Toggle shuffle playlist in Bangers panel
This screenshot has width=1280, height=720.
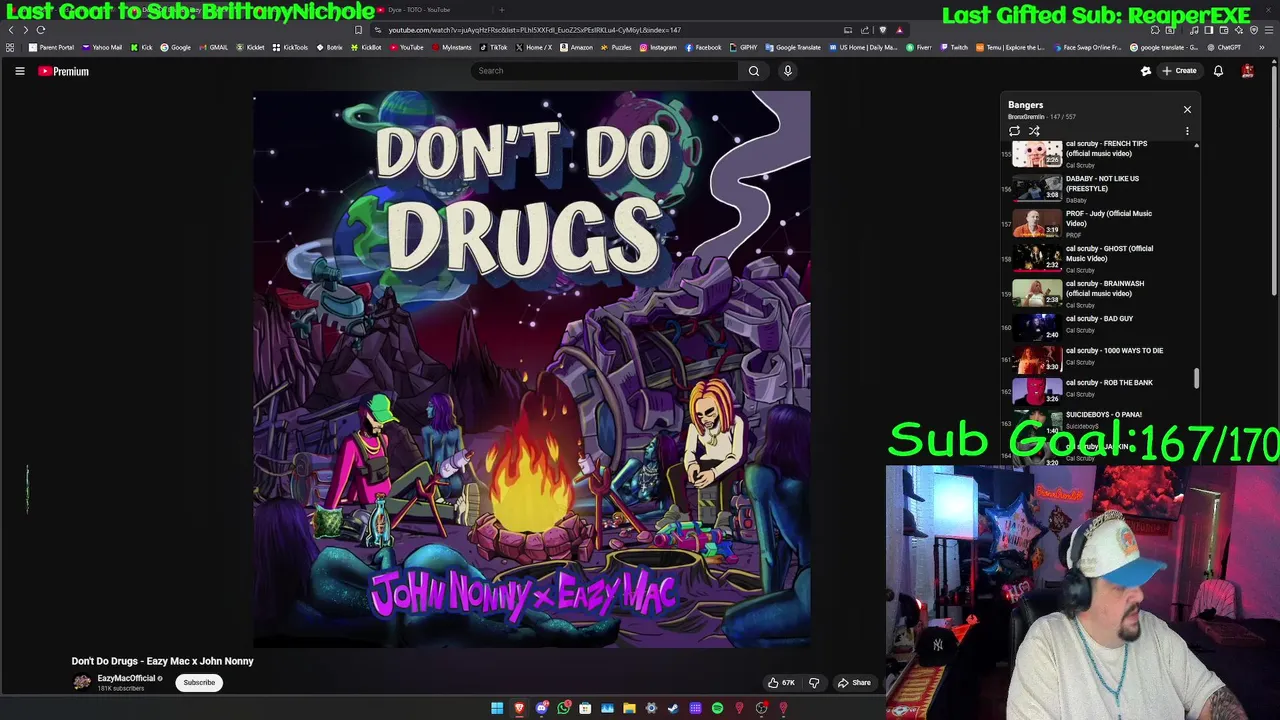click(1034, 131)
